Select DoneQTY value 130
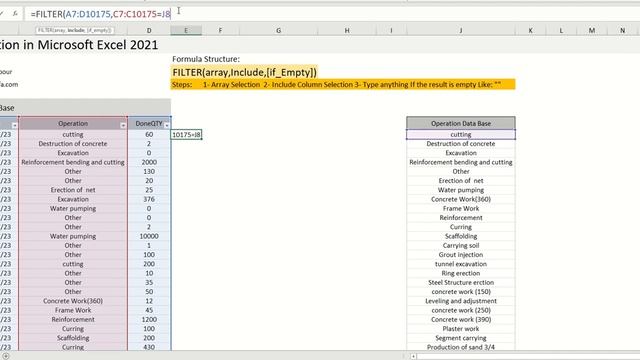Screen dimensions: 640x360 tap(149, 171)
